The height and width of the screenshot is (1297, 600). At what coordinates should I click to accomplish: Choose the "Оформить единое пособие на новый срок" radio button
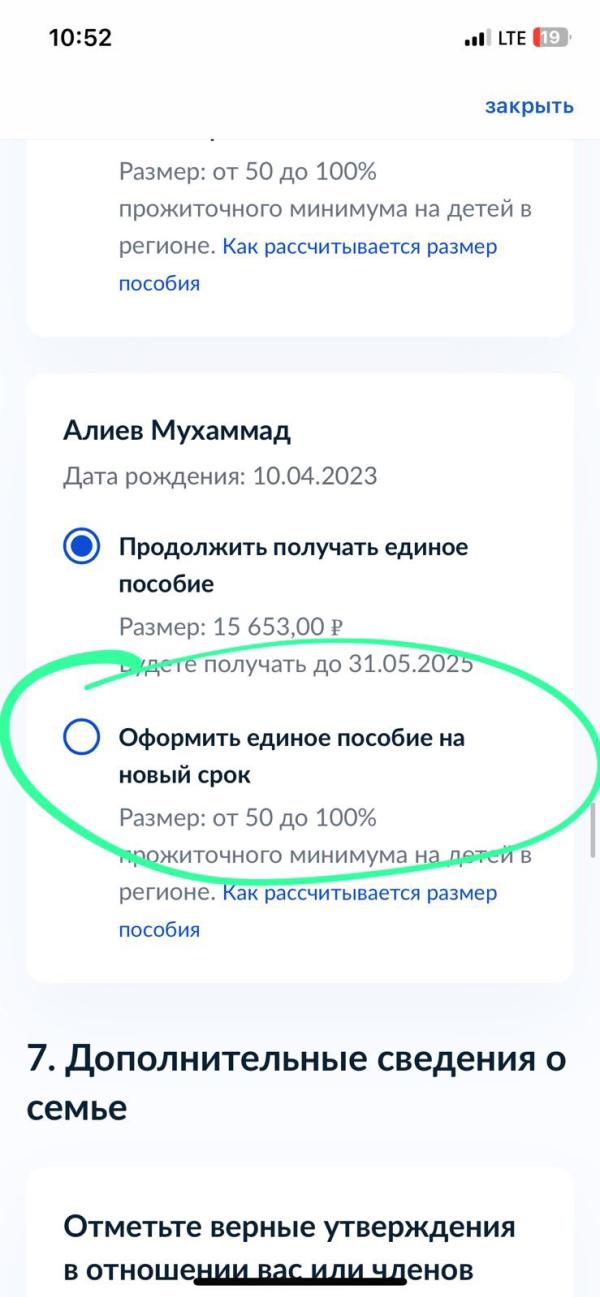81,738
